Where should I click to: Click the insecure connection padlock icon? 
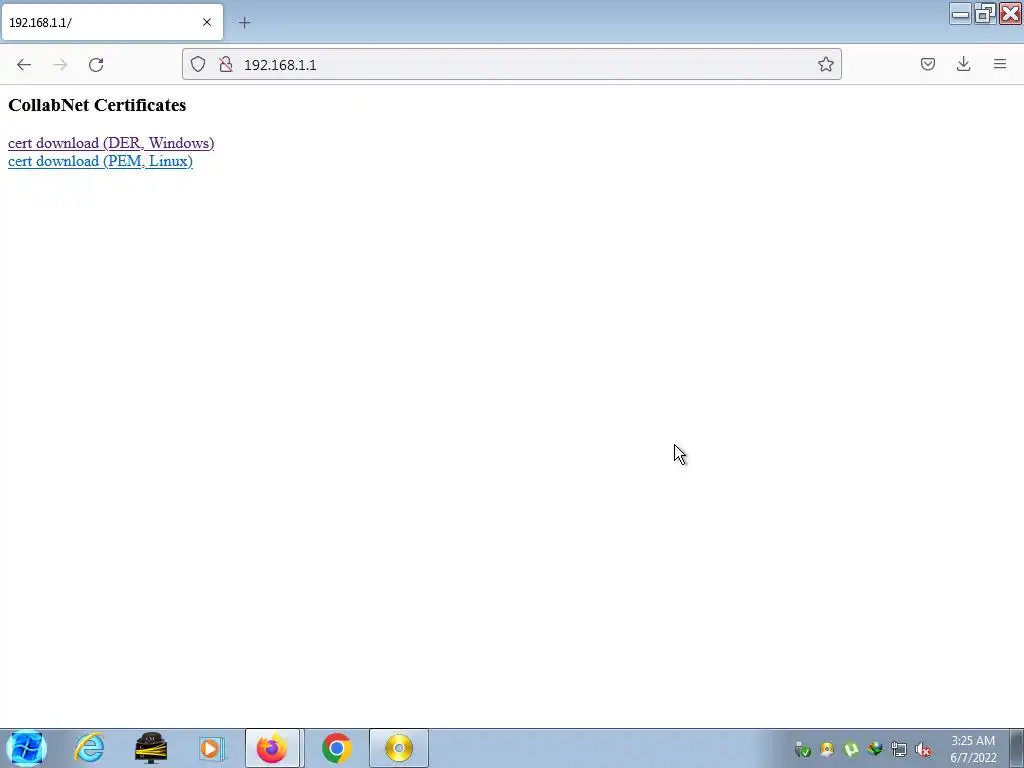pos(226,64)
